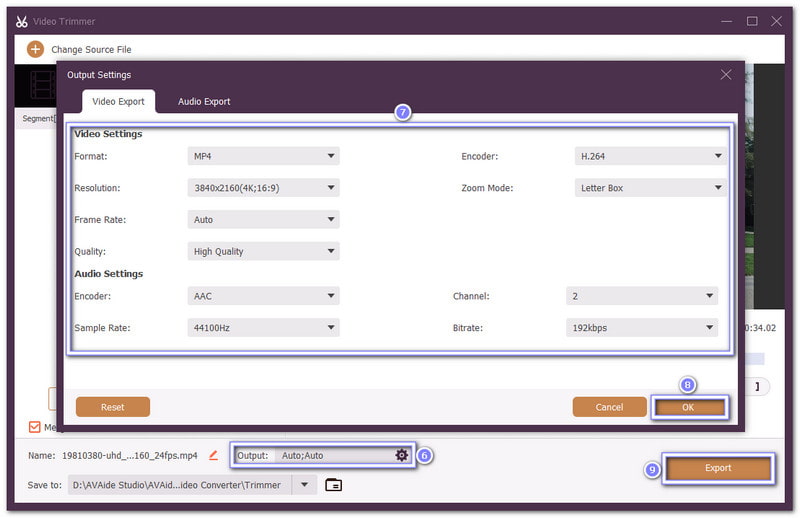Toggle the Merge checkbox
Screen dimensions: 800x518
pos(35,427)
